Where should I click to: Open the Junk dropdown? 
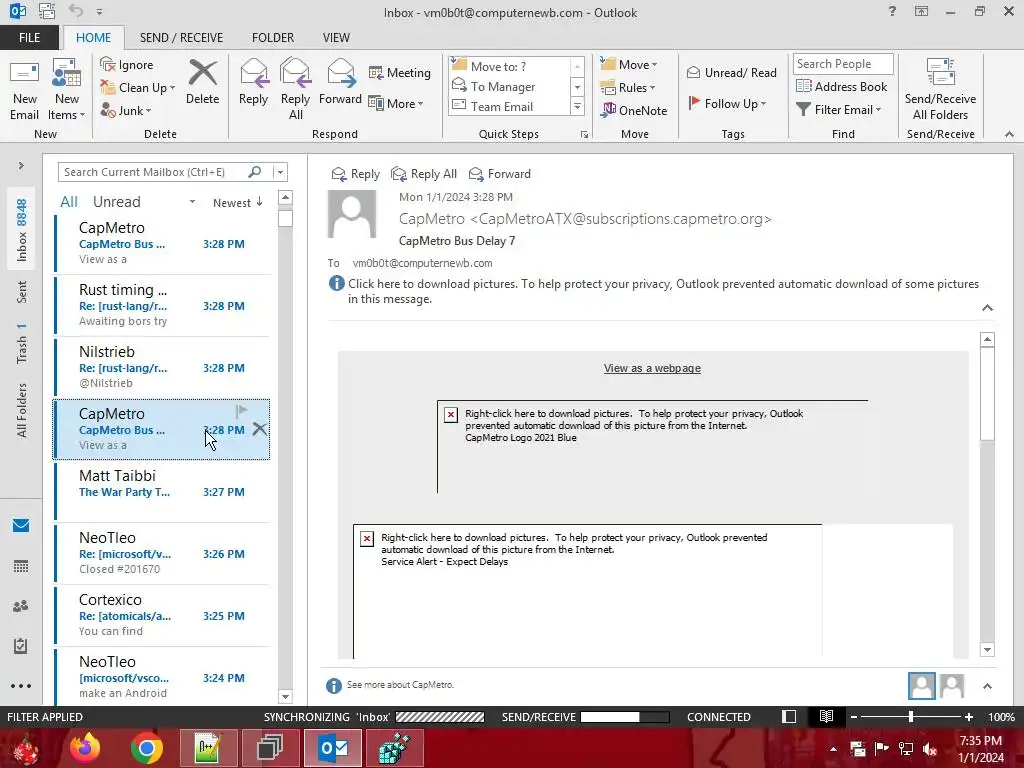(126, 110)
